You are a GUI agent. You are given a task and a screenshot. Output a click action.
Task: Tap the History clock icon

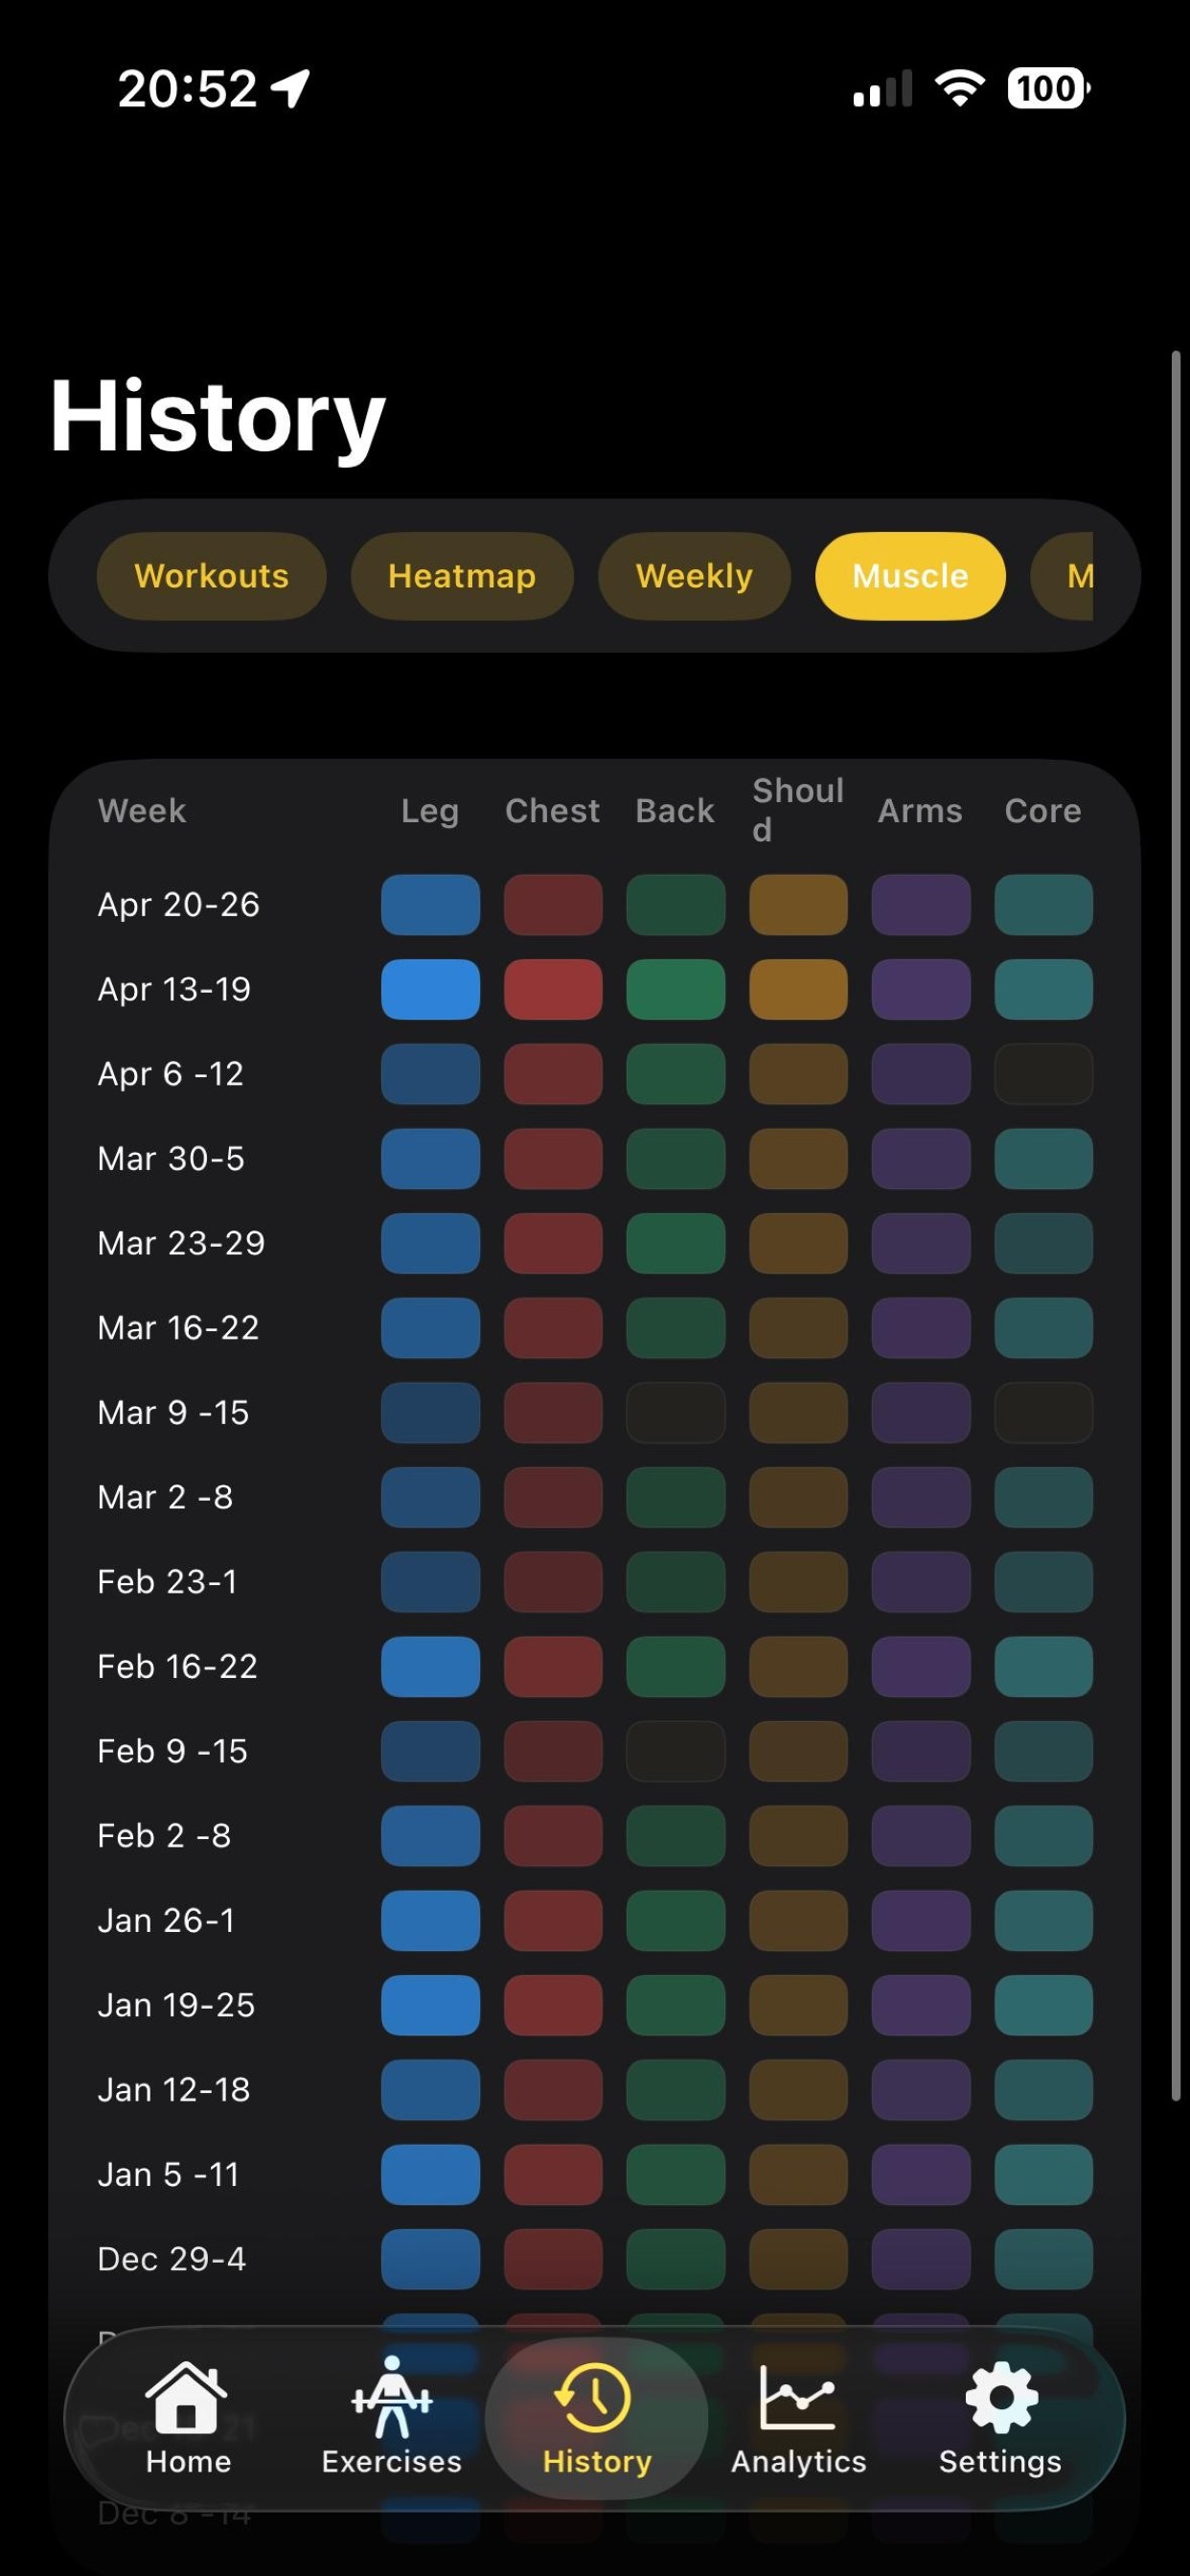click(594, 2397)
